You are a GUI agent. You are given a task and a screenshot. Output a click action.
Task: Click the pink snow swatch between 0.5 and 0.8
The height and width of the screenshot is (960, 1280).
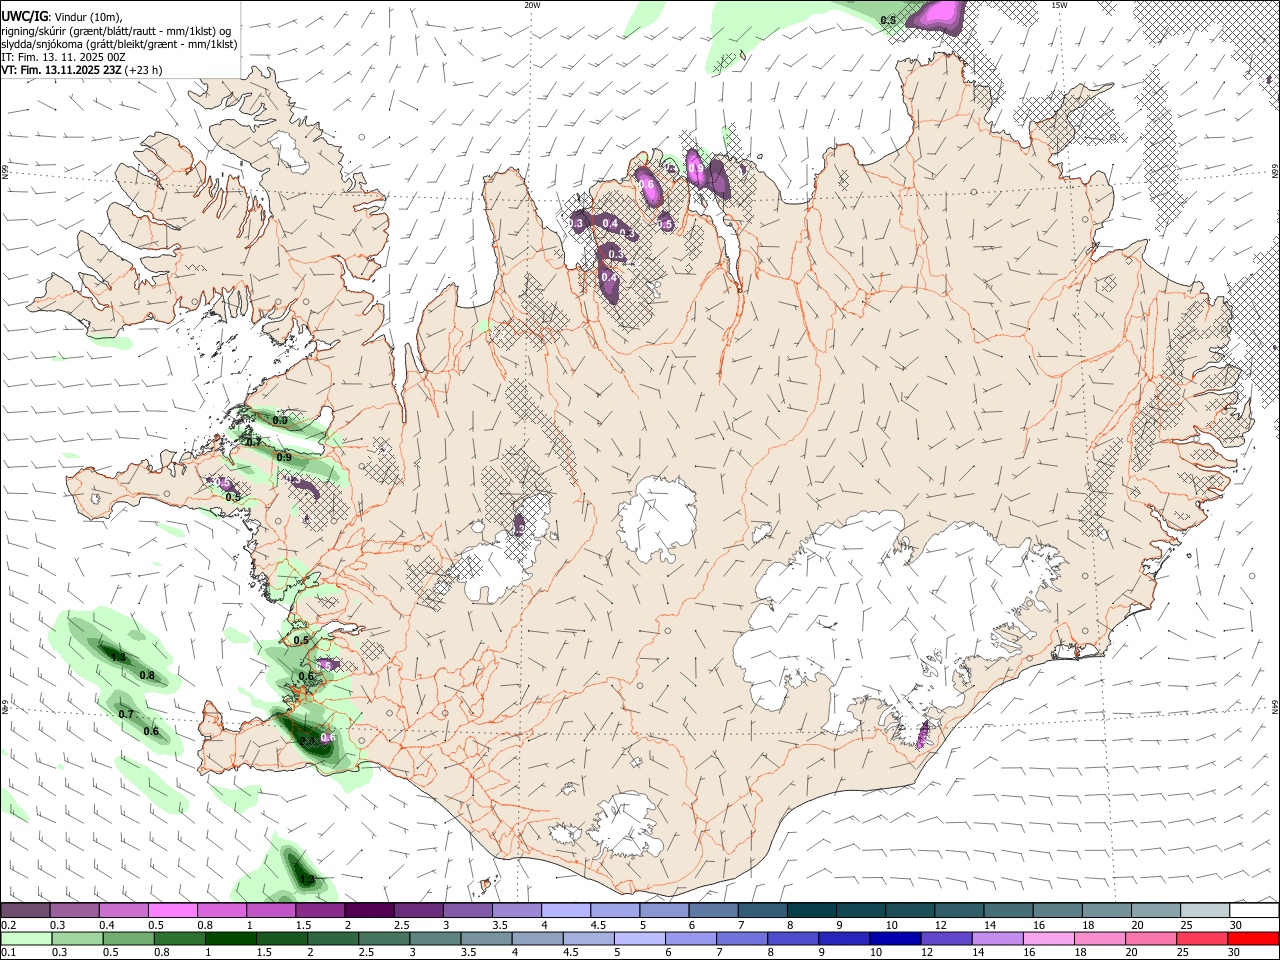point(172,911)
